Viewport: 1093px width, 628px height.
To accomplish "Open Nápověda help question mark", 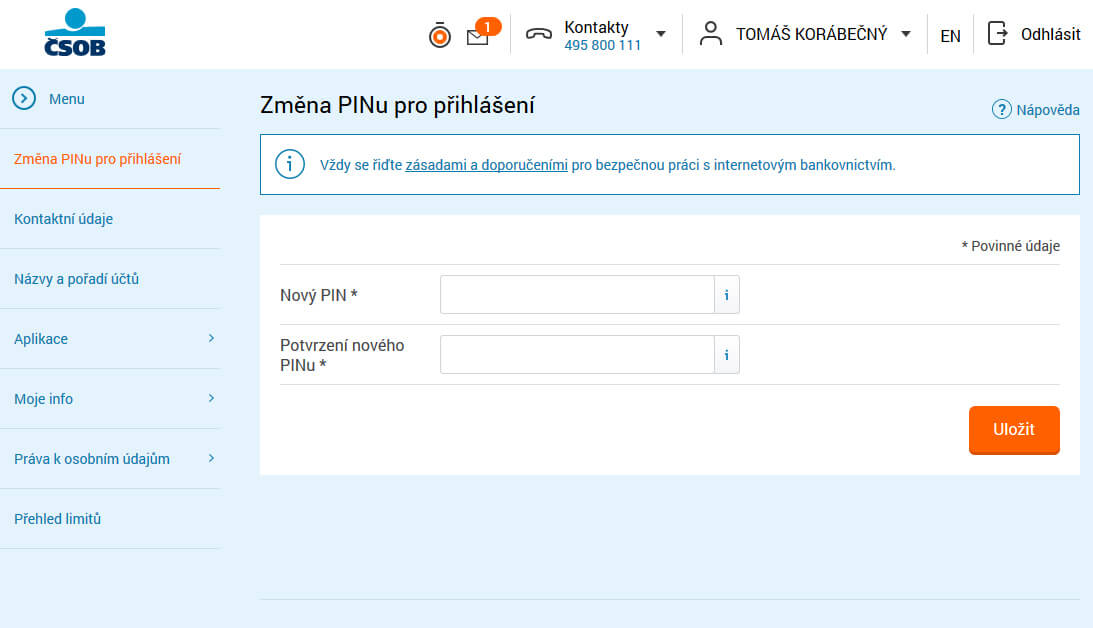I will click(1002, 110).
